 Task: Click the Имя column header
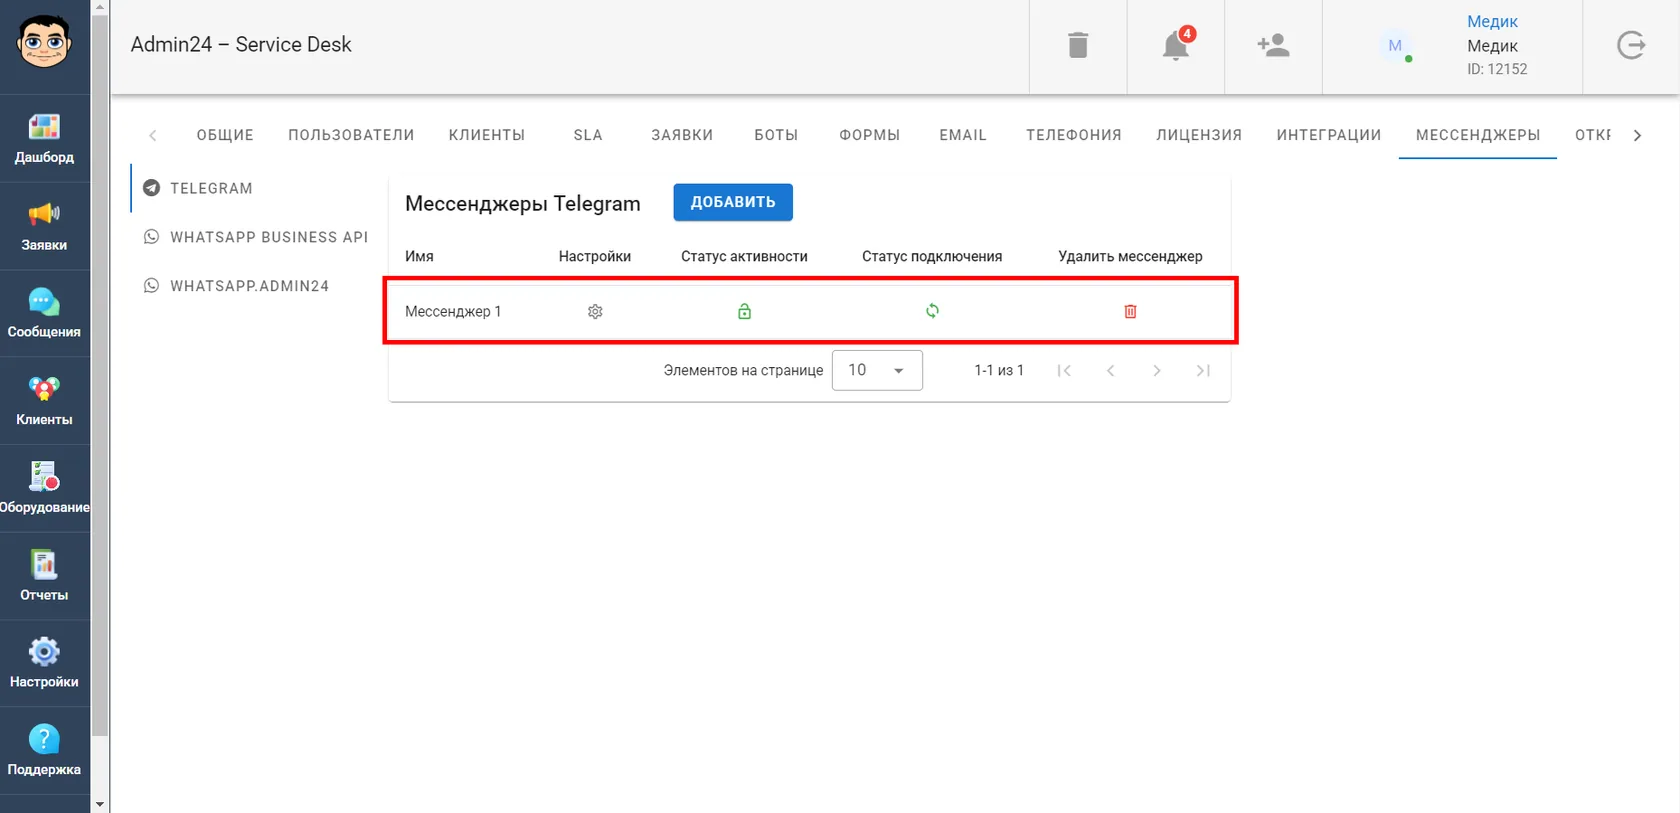coord(419,256)
